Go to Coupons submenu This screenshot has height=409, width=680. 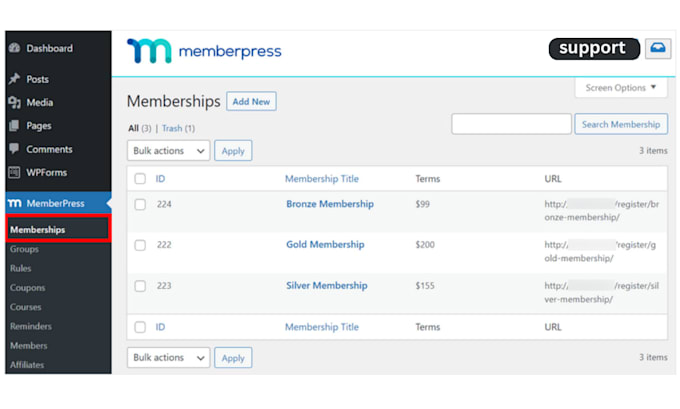[x=27, y=288]
